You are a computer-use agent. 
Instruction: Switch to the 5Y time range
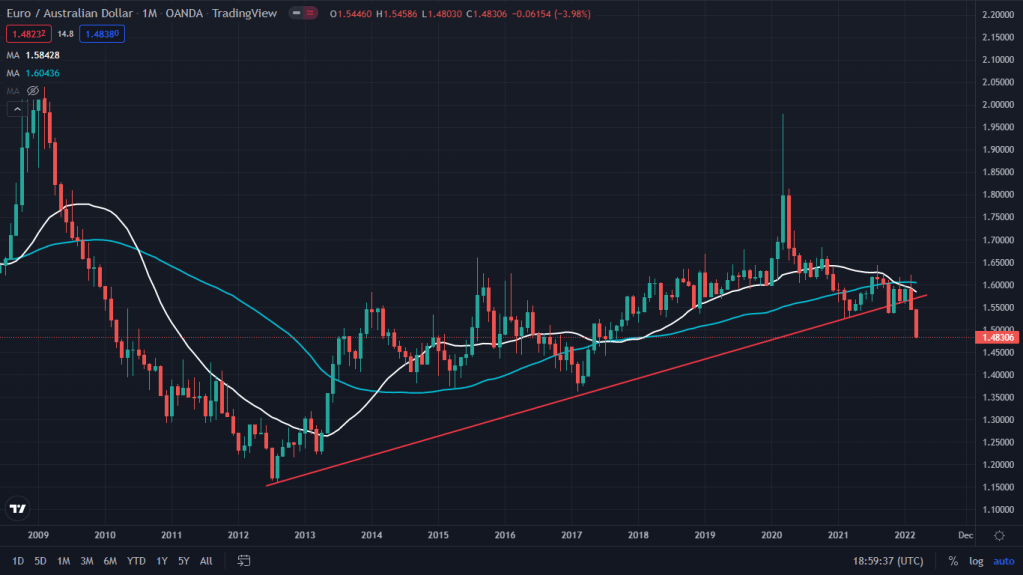point(183,561)
